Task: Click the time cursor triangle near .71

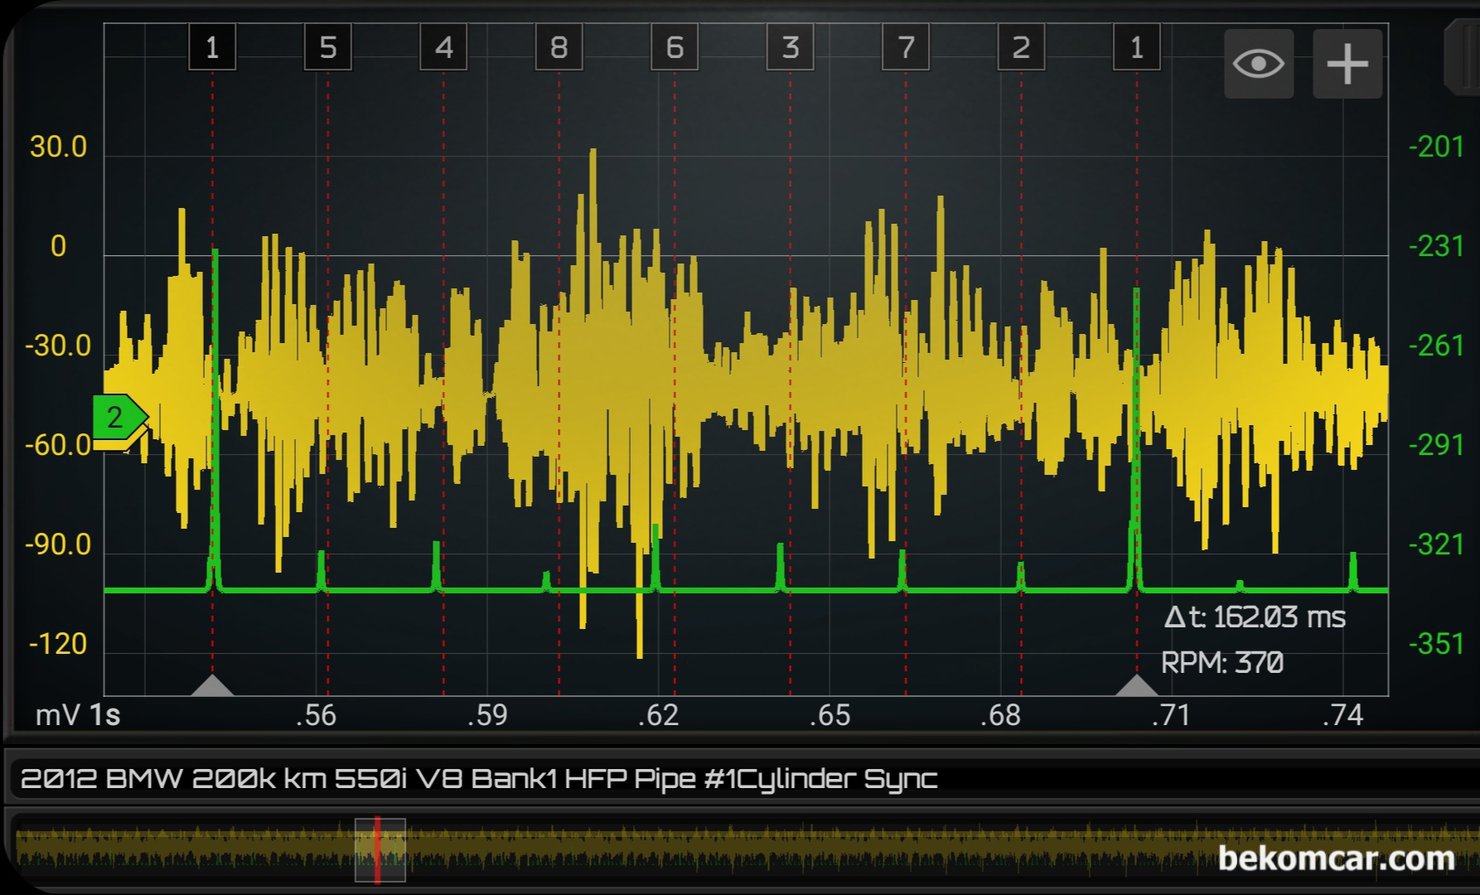Action: 1136,686
